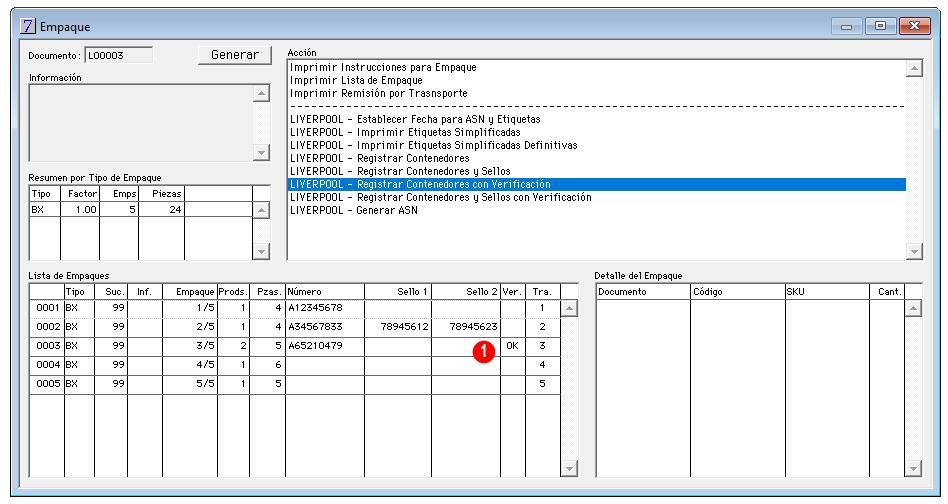Click Acción list scroll up arrow
Image resolution: width=948 pixels, height=504 pixels.
tap(914, 68)
